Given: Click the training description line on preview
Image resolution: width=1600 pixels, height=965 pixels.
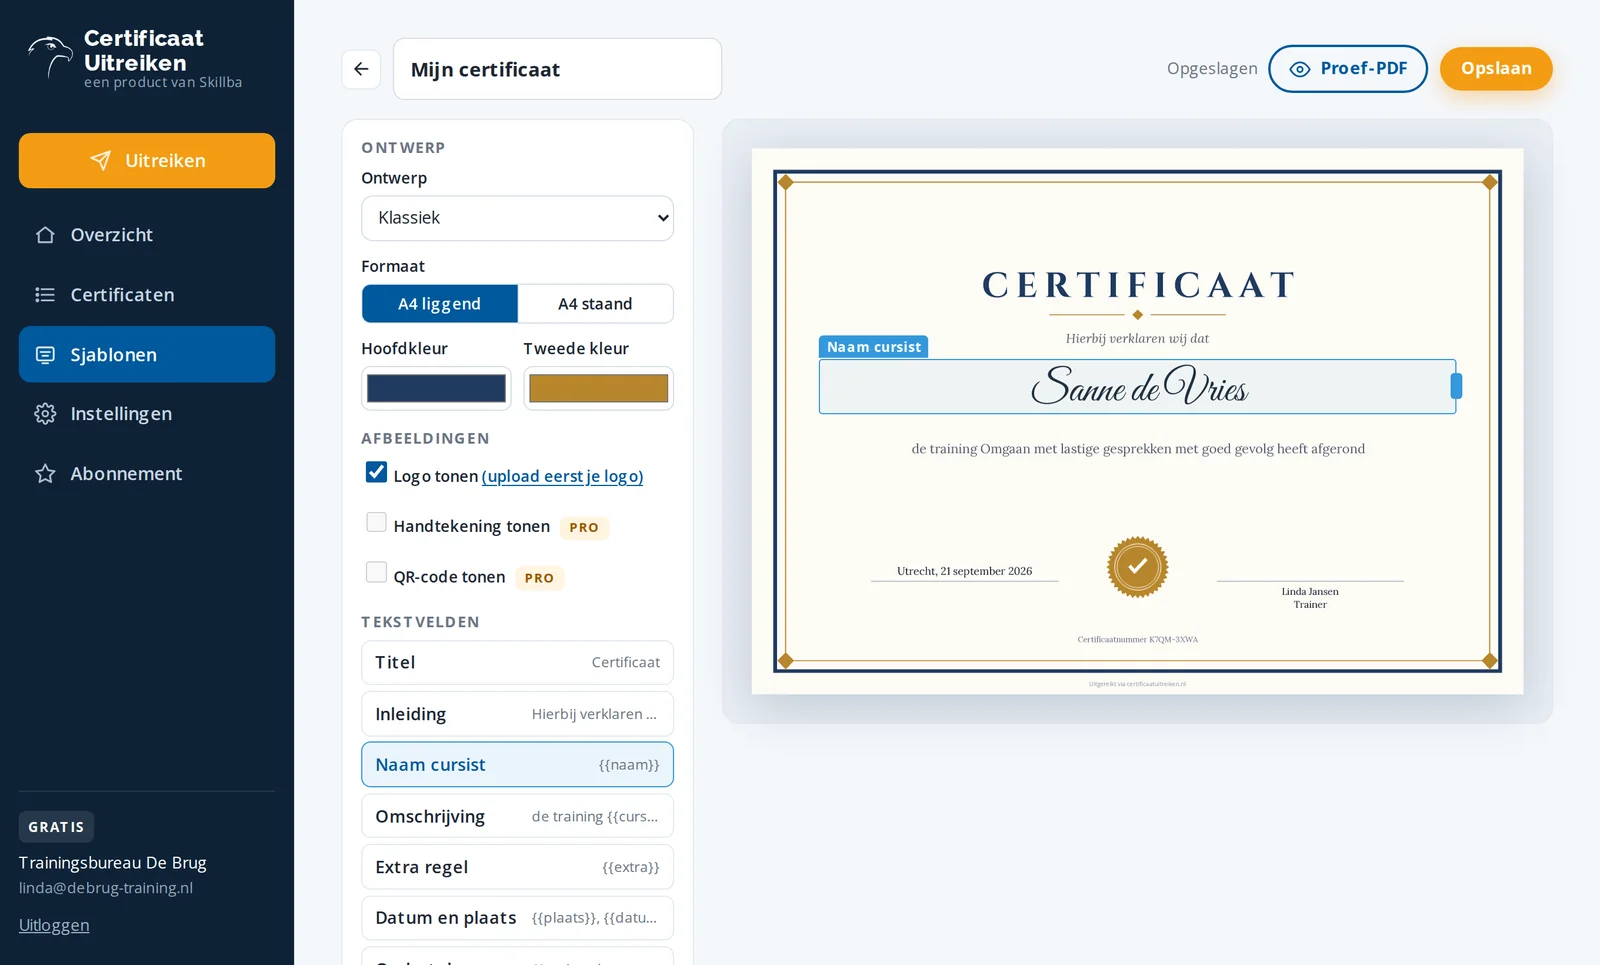Looking at the screenshot, I should tap(1138, 449).
